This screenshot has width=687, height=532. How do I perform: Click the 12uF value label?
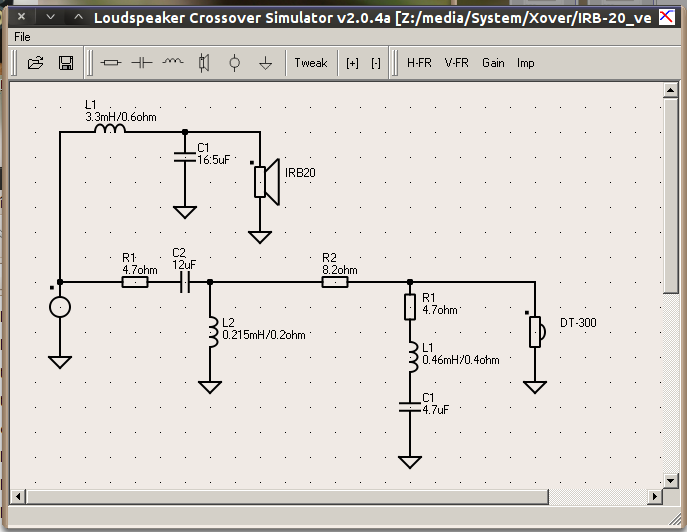point(184,265)
